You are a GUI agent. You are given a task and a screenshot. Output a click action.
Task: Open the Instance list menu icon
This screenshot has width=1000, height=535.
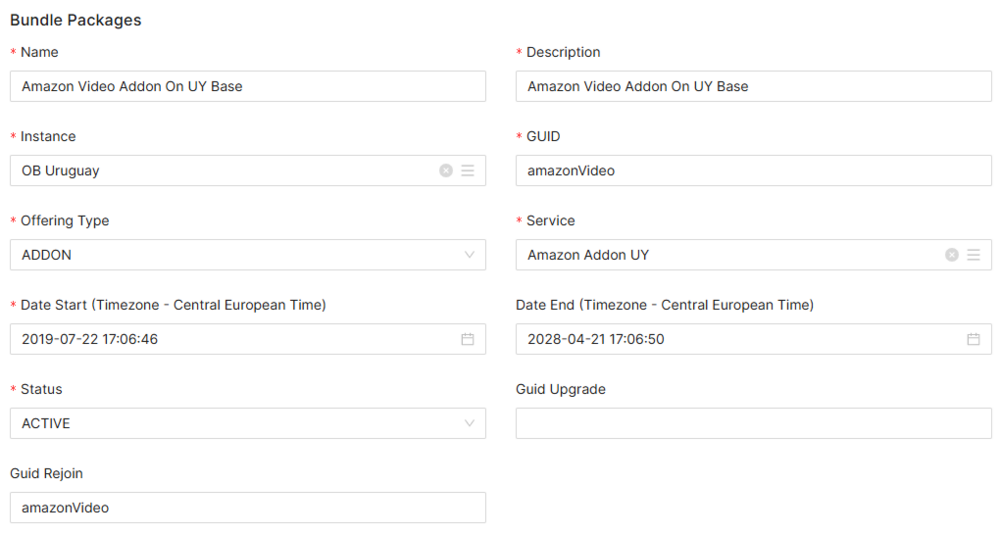pos(468,171)
